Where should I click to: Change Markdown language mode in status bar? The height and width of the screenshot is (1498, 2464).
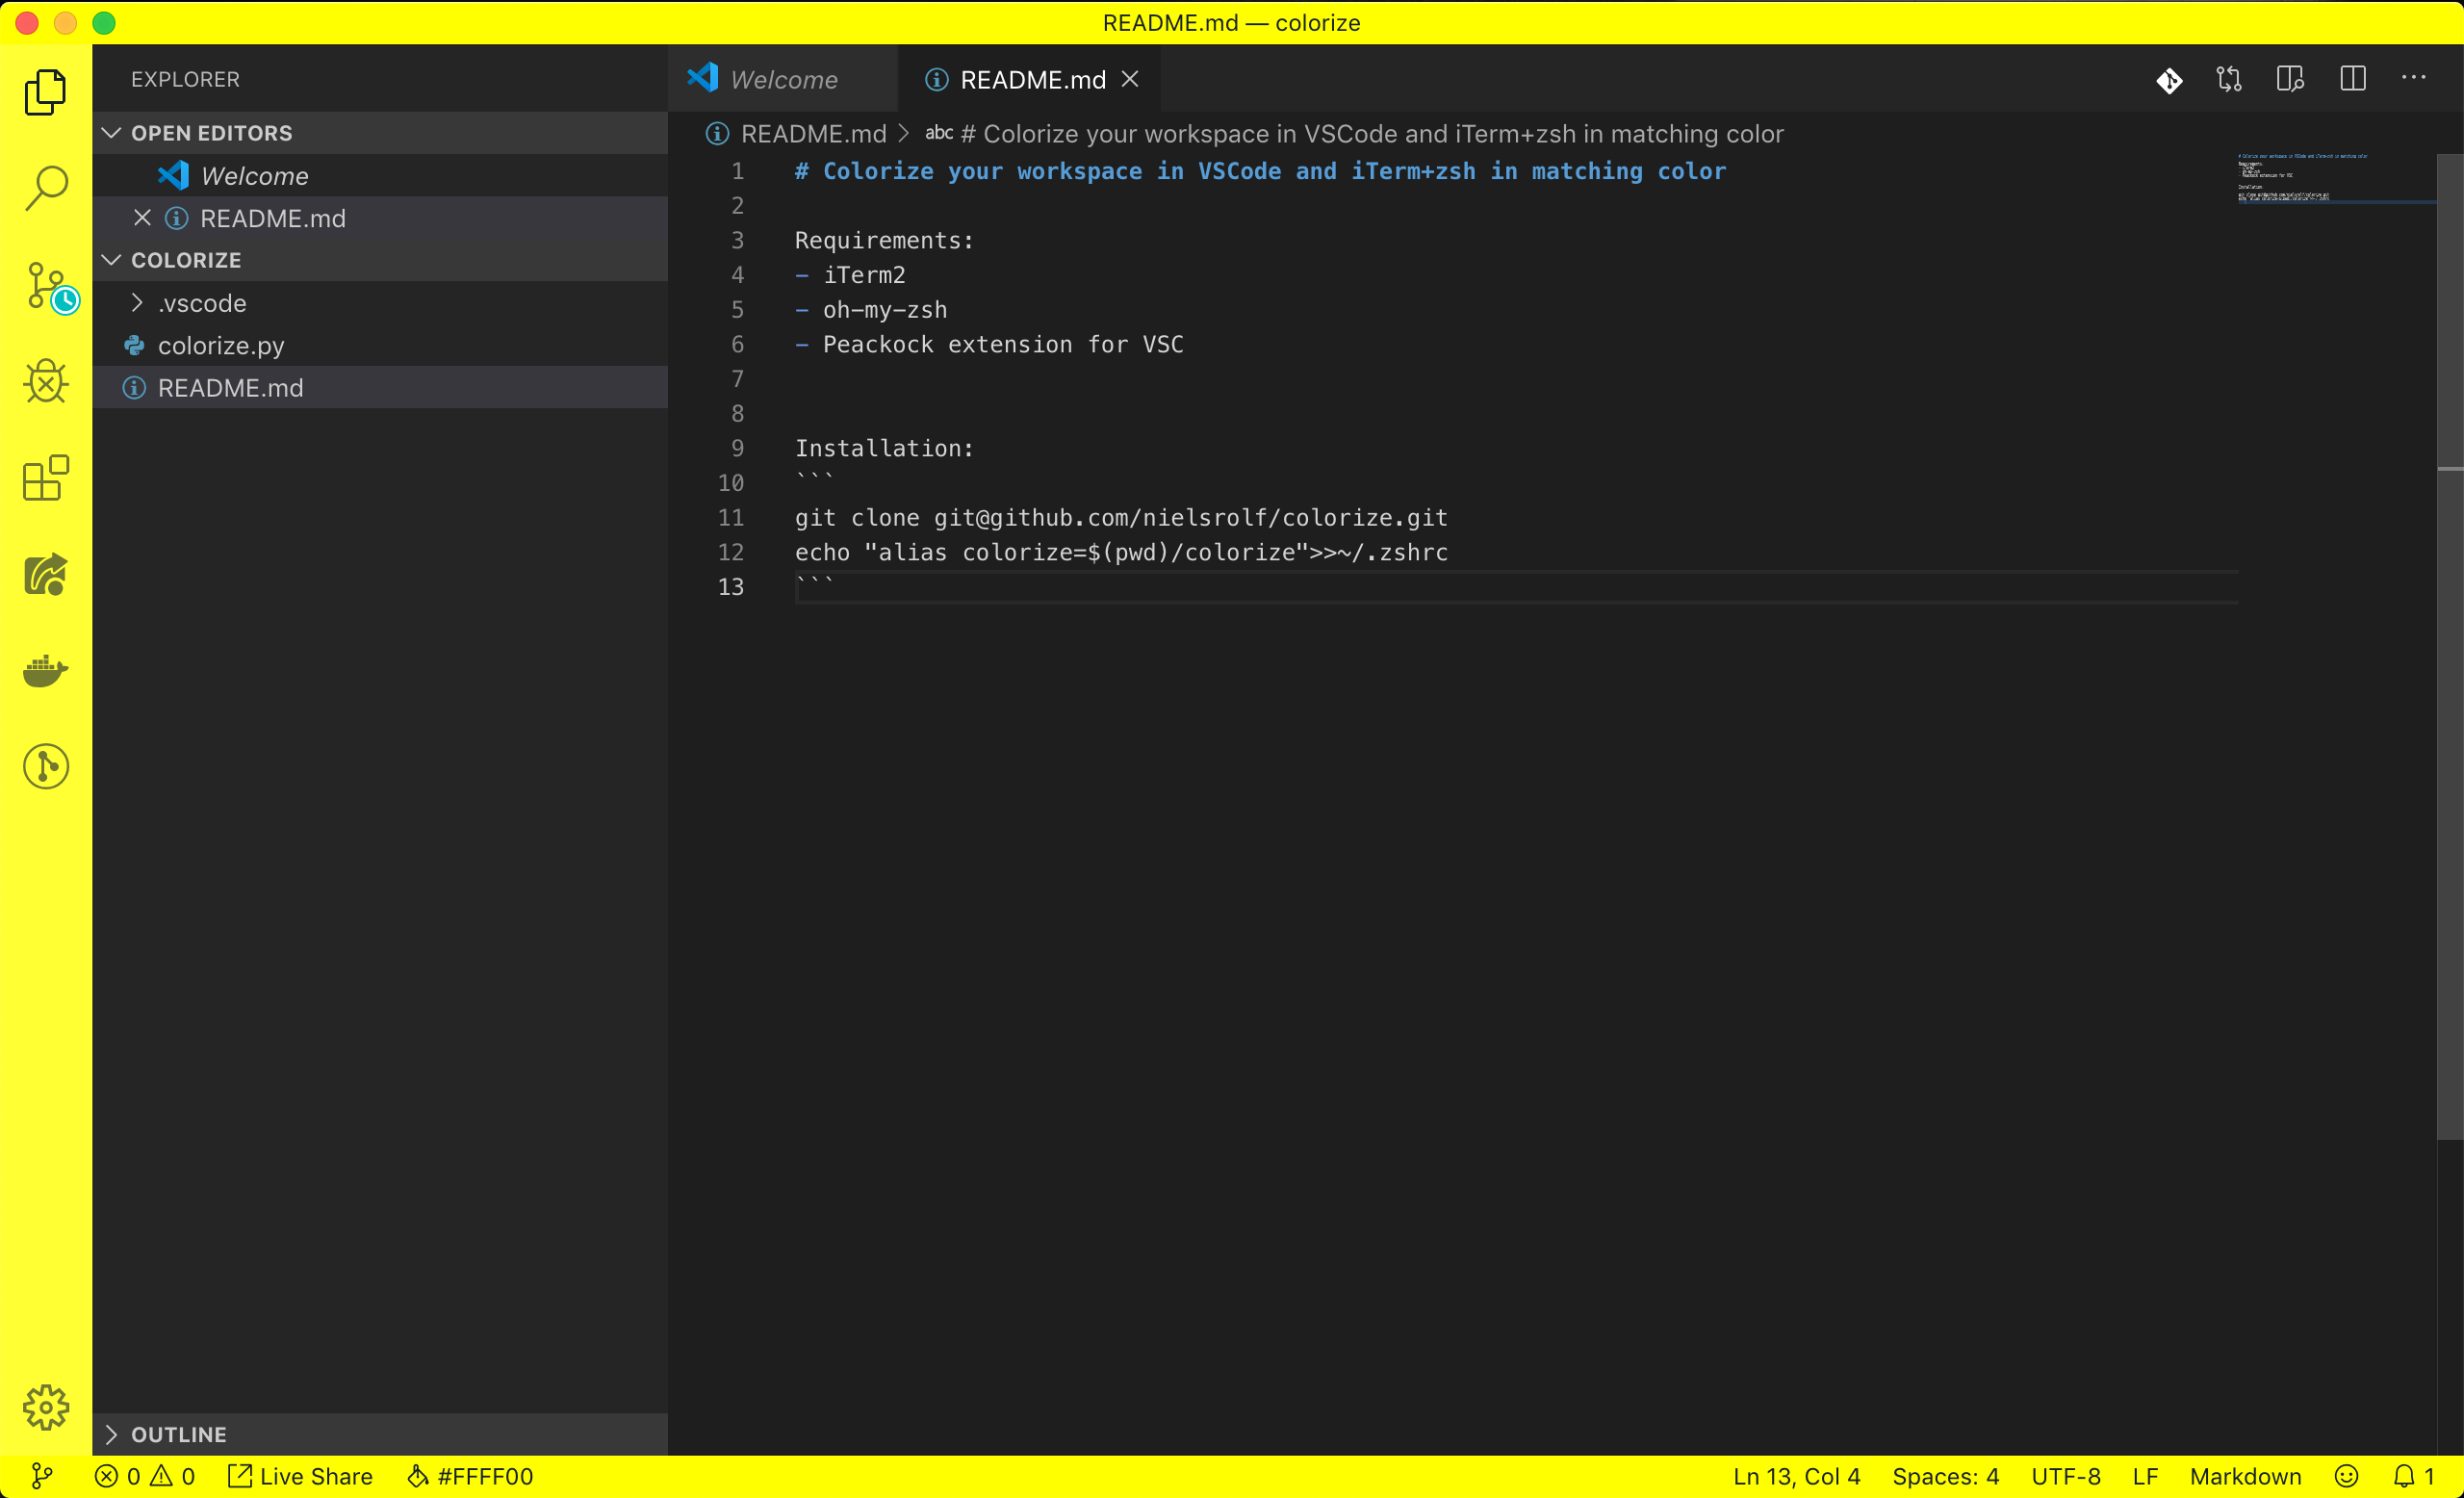click(2245, 1476)
